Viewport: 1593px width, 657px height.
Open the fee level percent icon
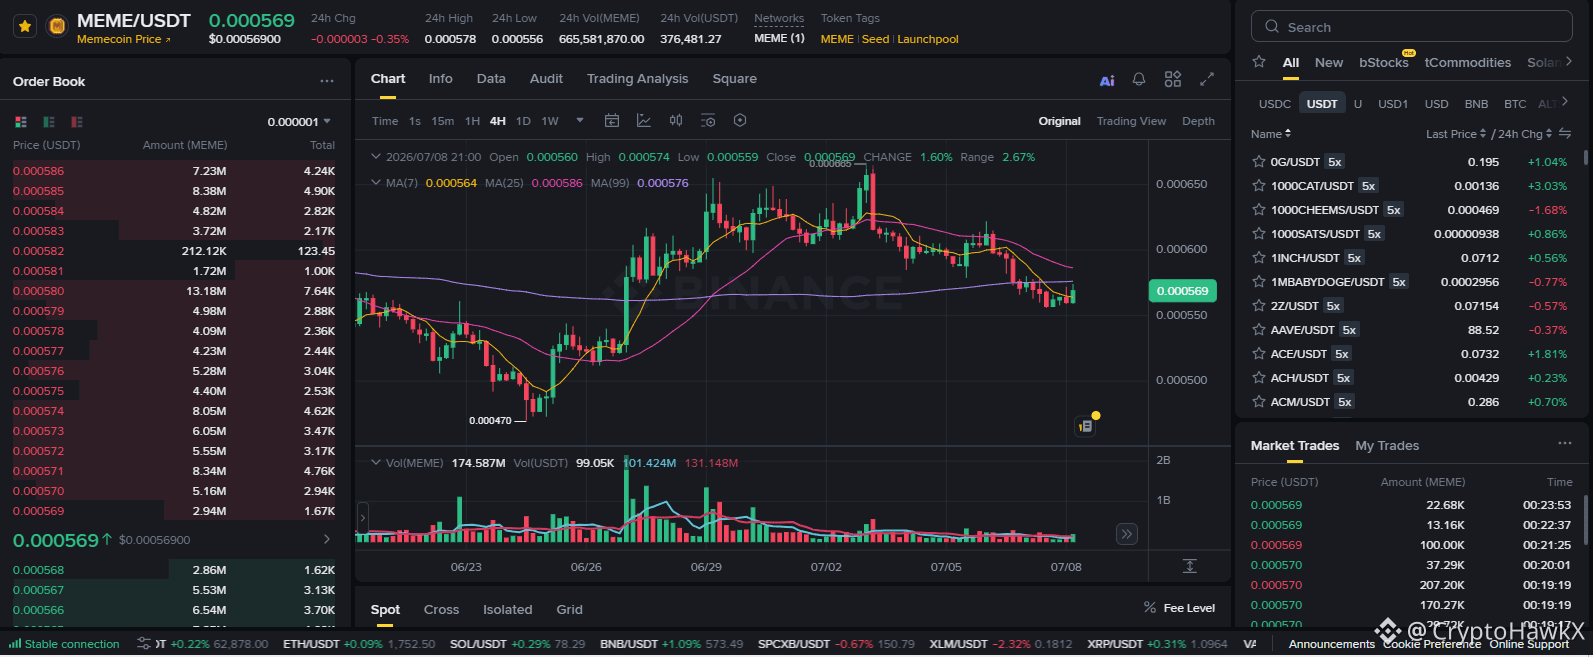pyautogui.click(x=1150, y=608)
